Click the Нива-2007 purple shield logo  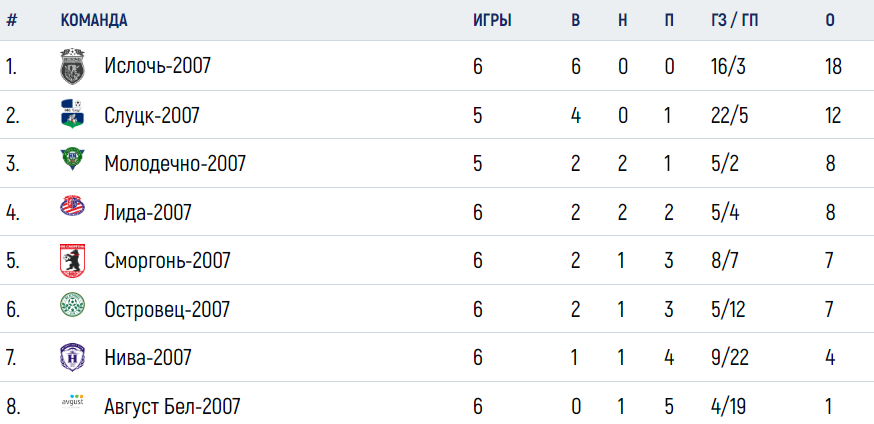pyautogui.click(x=72, y=357)
